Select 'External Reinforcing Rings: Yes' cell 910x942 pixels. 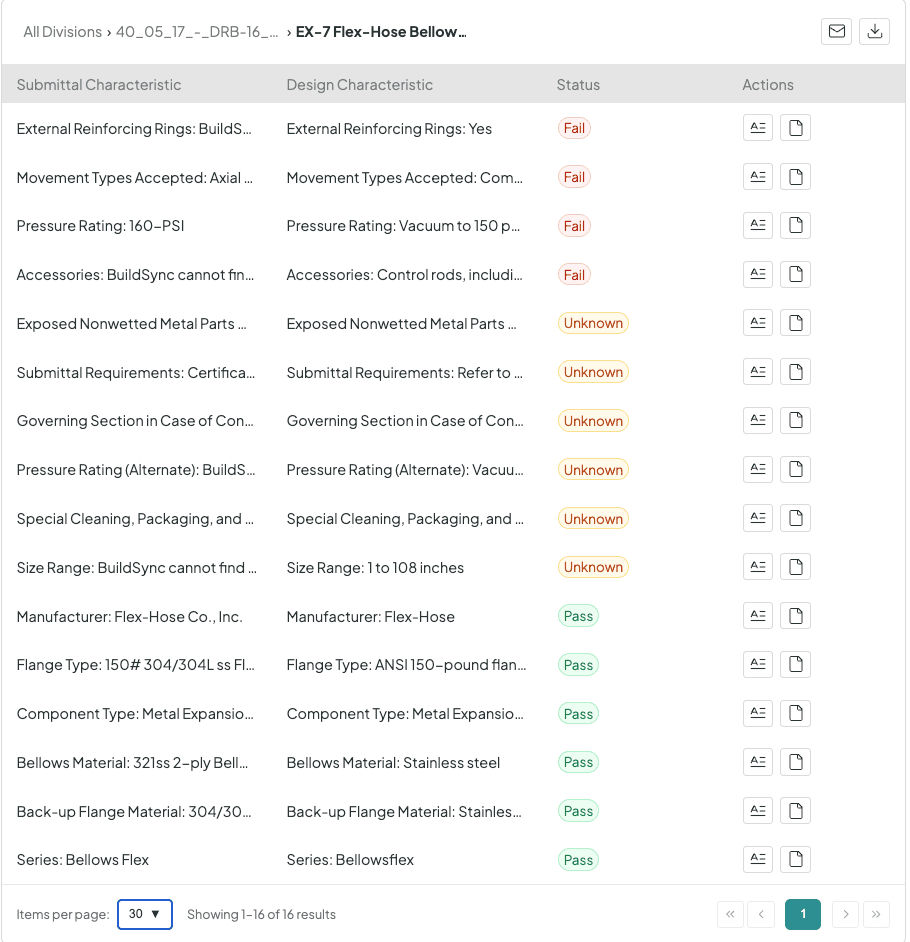click(389, 129)
